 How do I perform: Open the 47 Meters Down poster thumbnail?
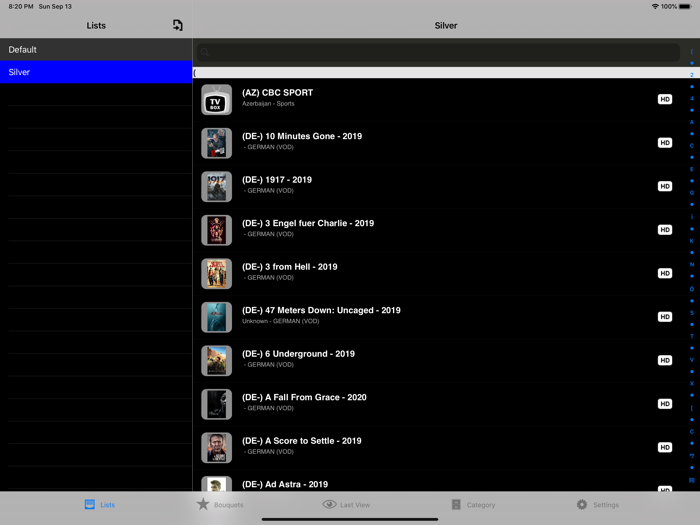coord(217,317)
